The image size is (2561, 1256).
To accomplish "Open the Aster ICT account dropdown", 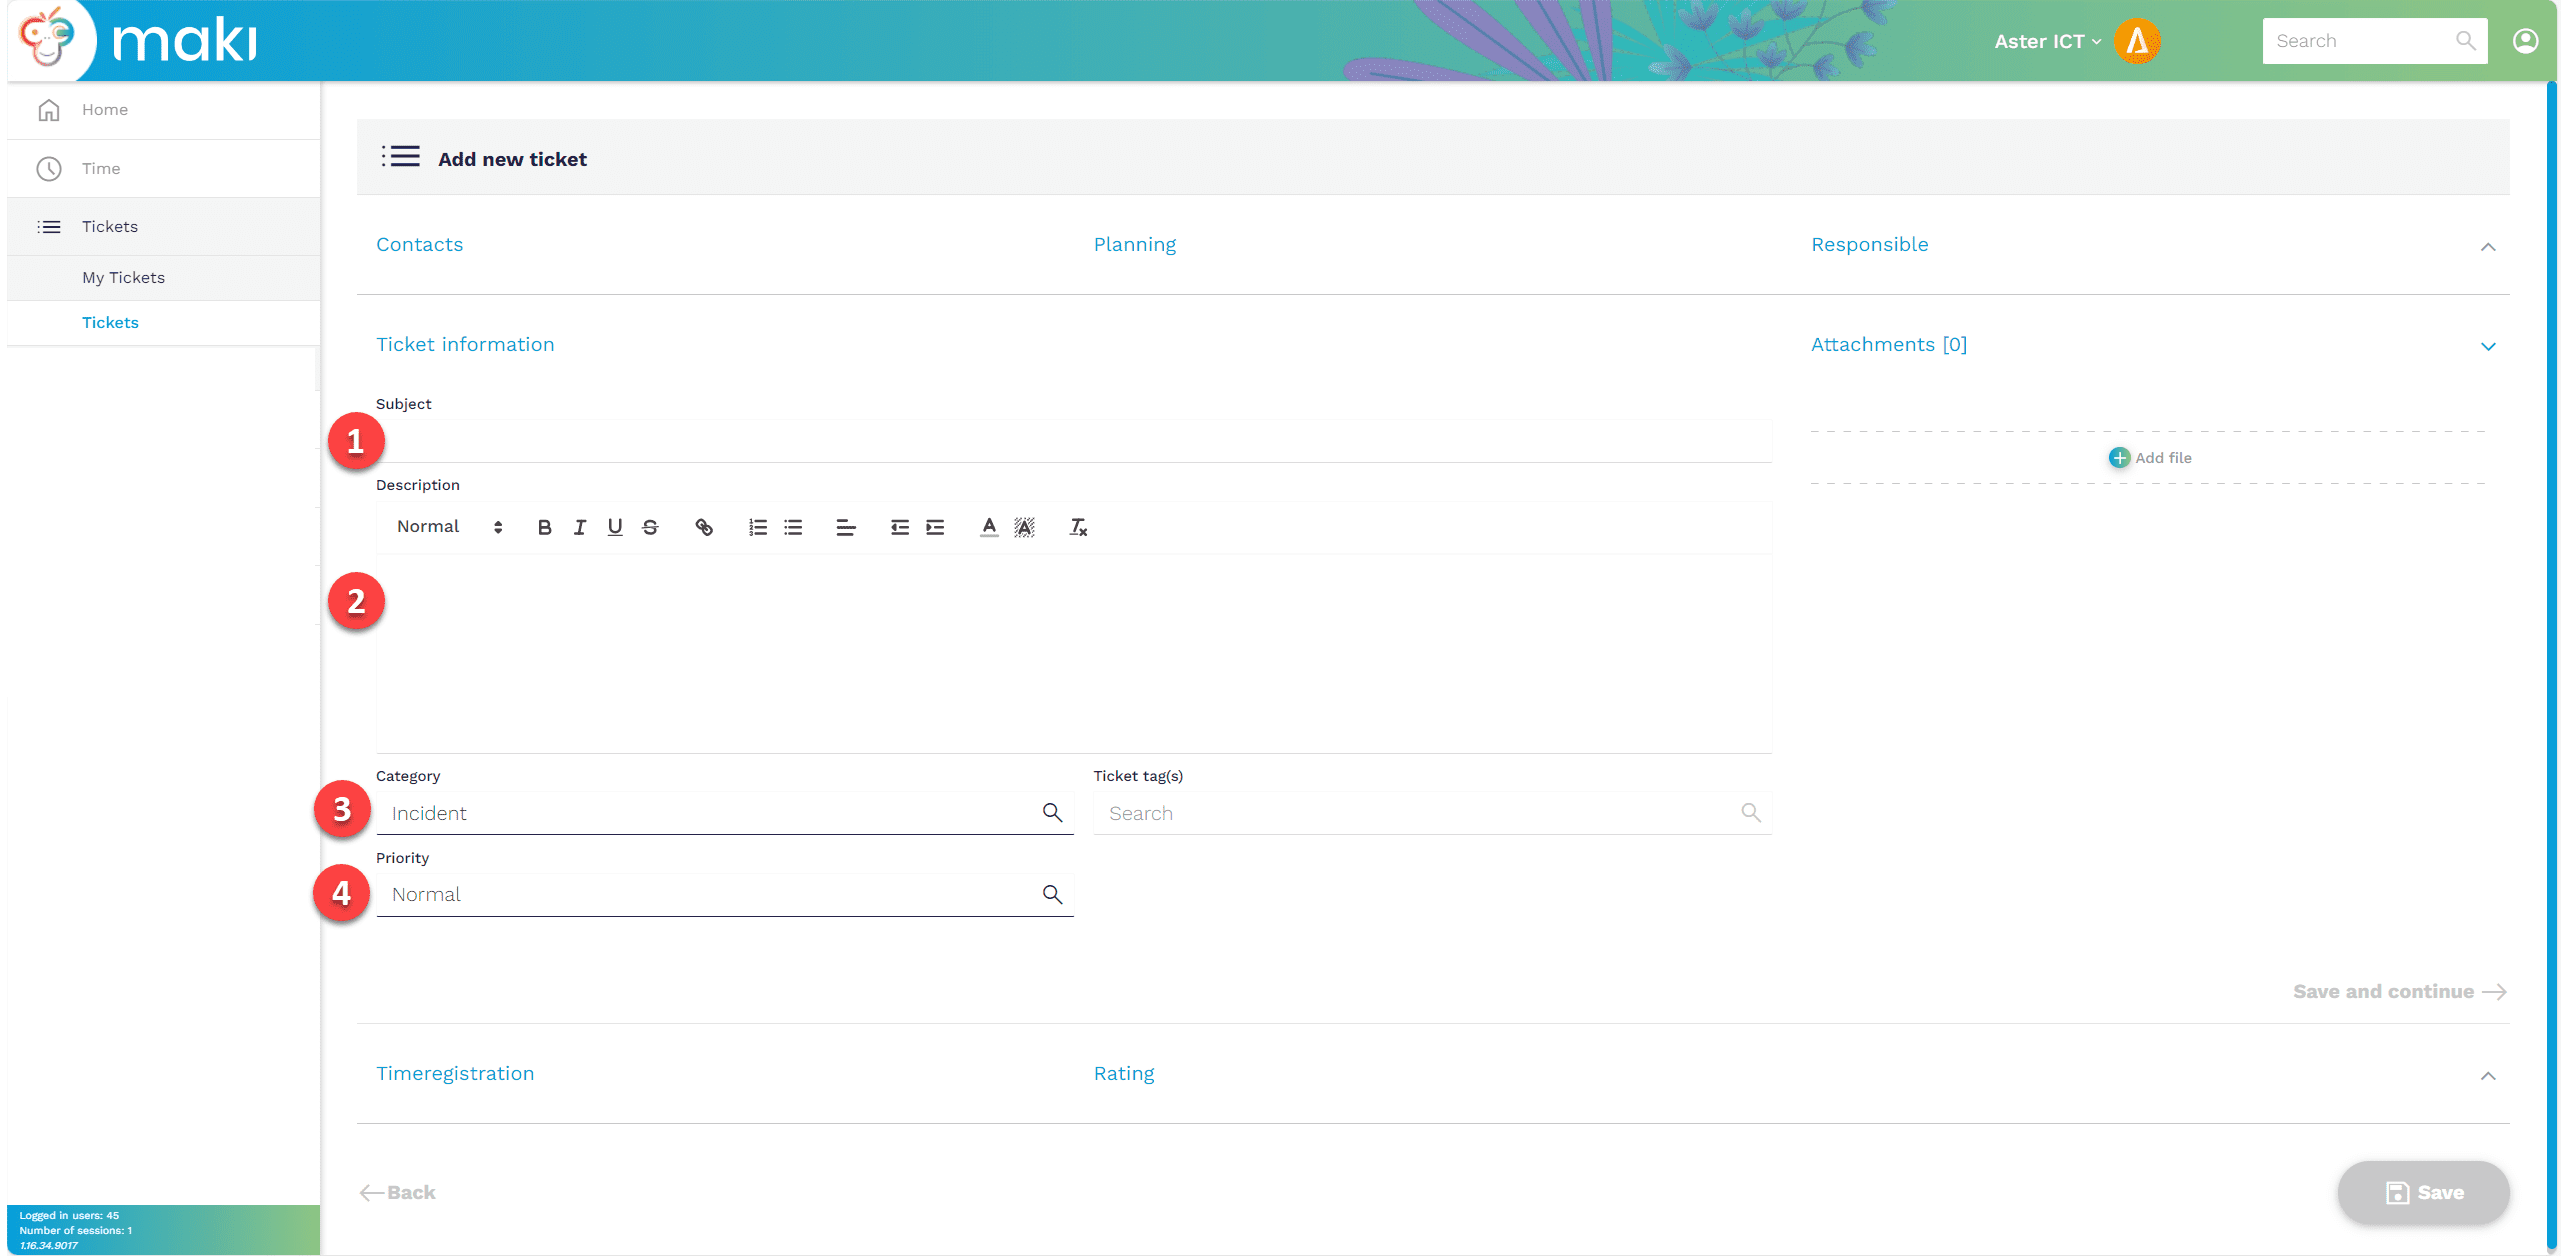I will pyautogui.click(x=2046, y=41).
